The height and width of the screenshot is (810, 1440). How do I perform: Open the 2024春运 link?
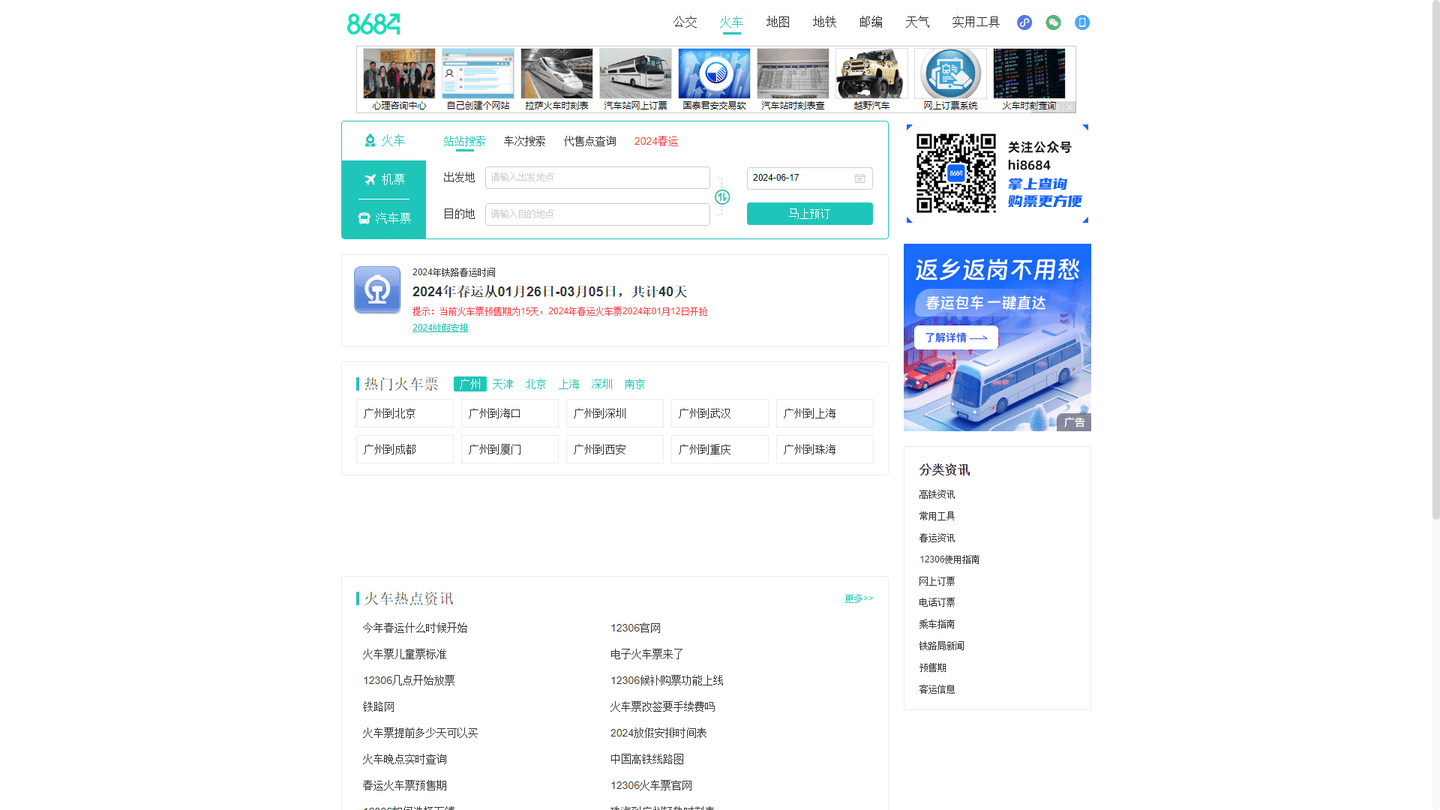pyautogui.click(x=656, y=141)
